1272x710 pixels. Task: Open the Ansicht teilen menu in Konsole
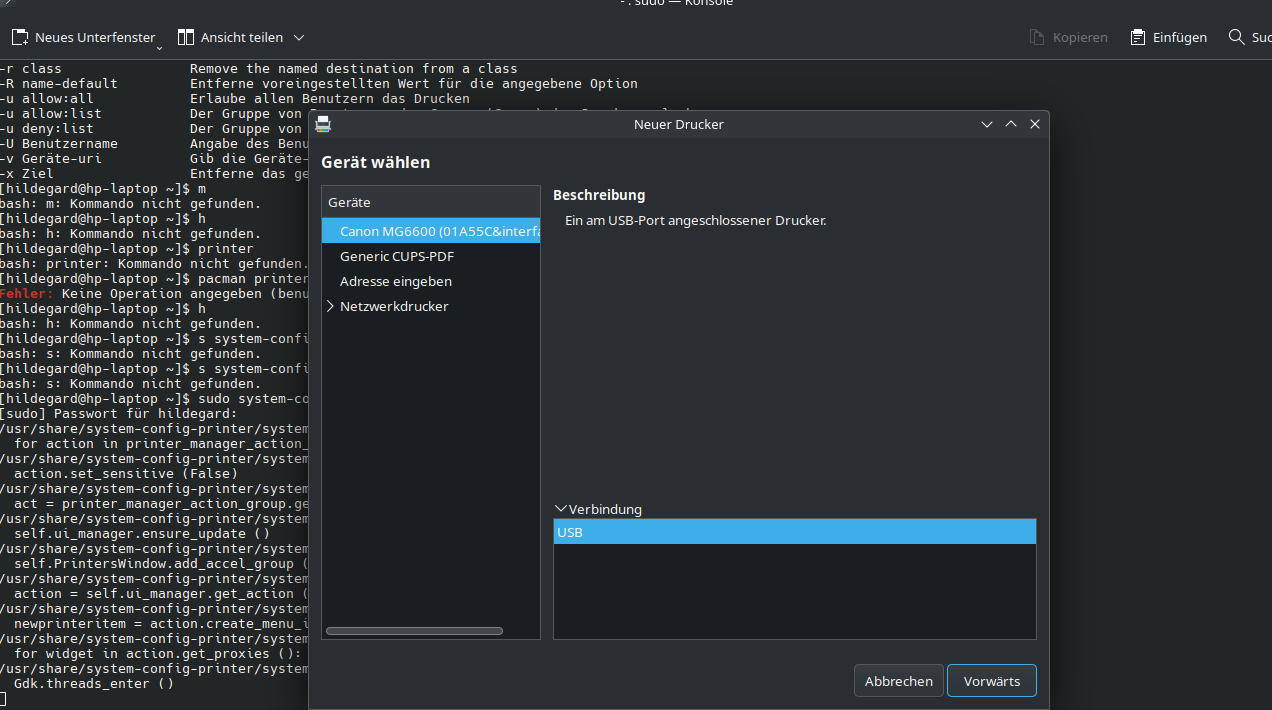pos(241,37)
